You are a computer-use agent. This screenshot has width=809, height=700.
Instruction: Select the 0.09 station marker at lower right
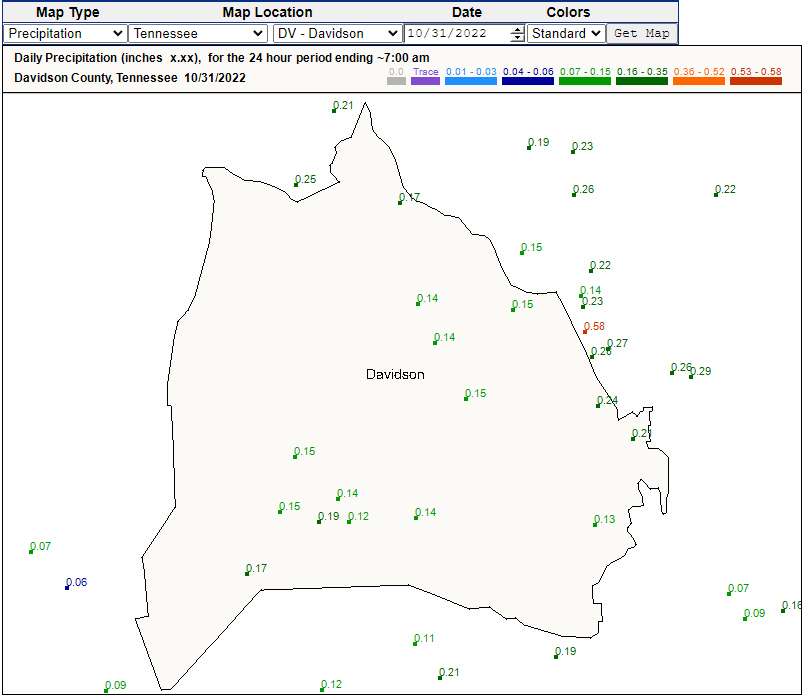coord(745,618)
